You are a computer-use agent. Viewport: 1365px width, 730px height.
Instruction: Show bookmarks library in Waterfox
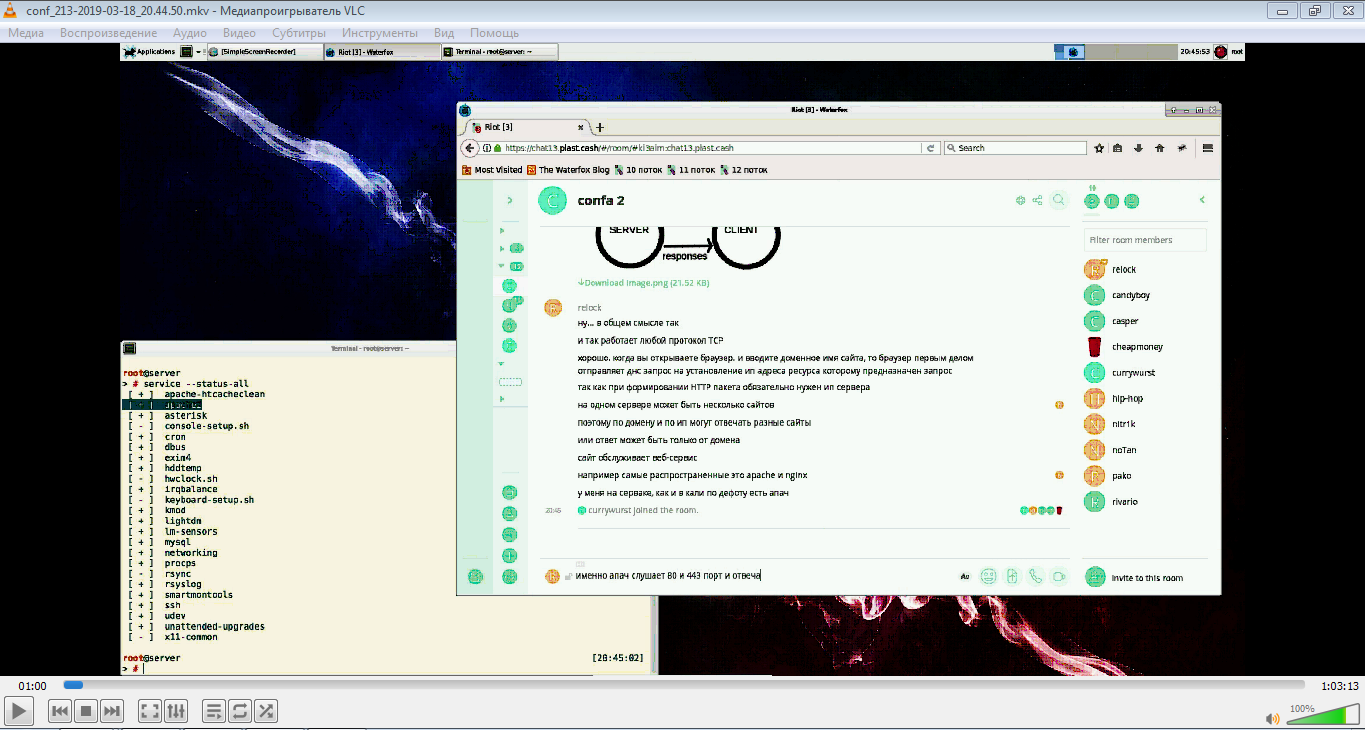point(1118,148)
